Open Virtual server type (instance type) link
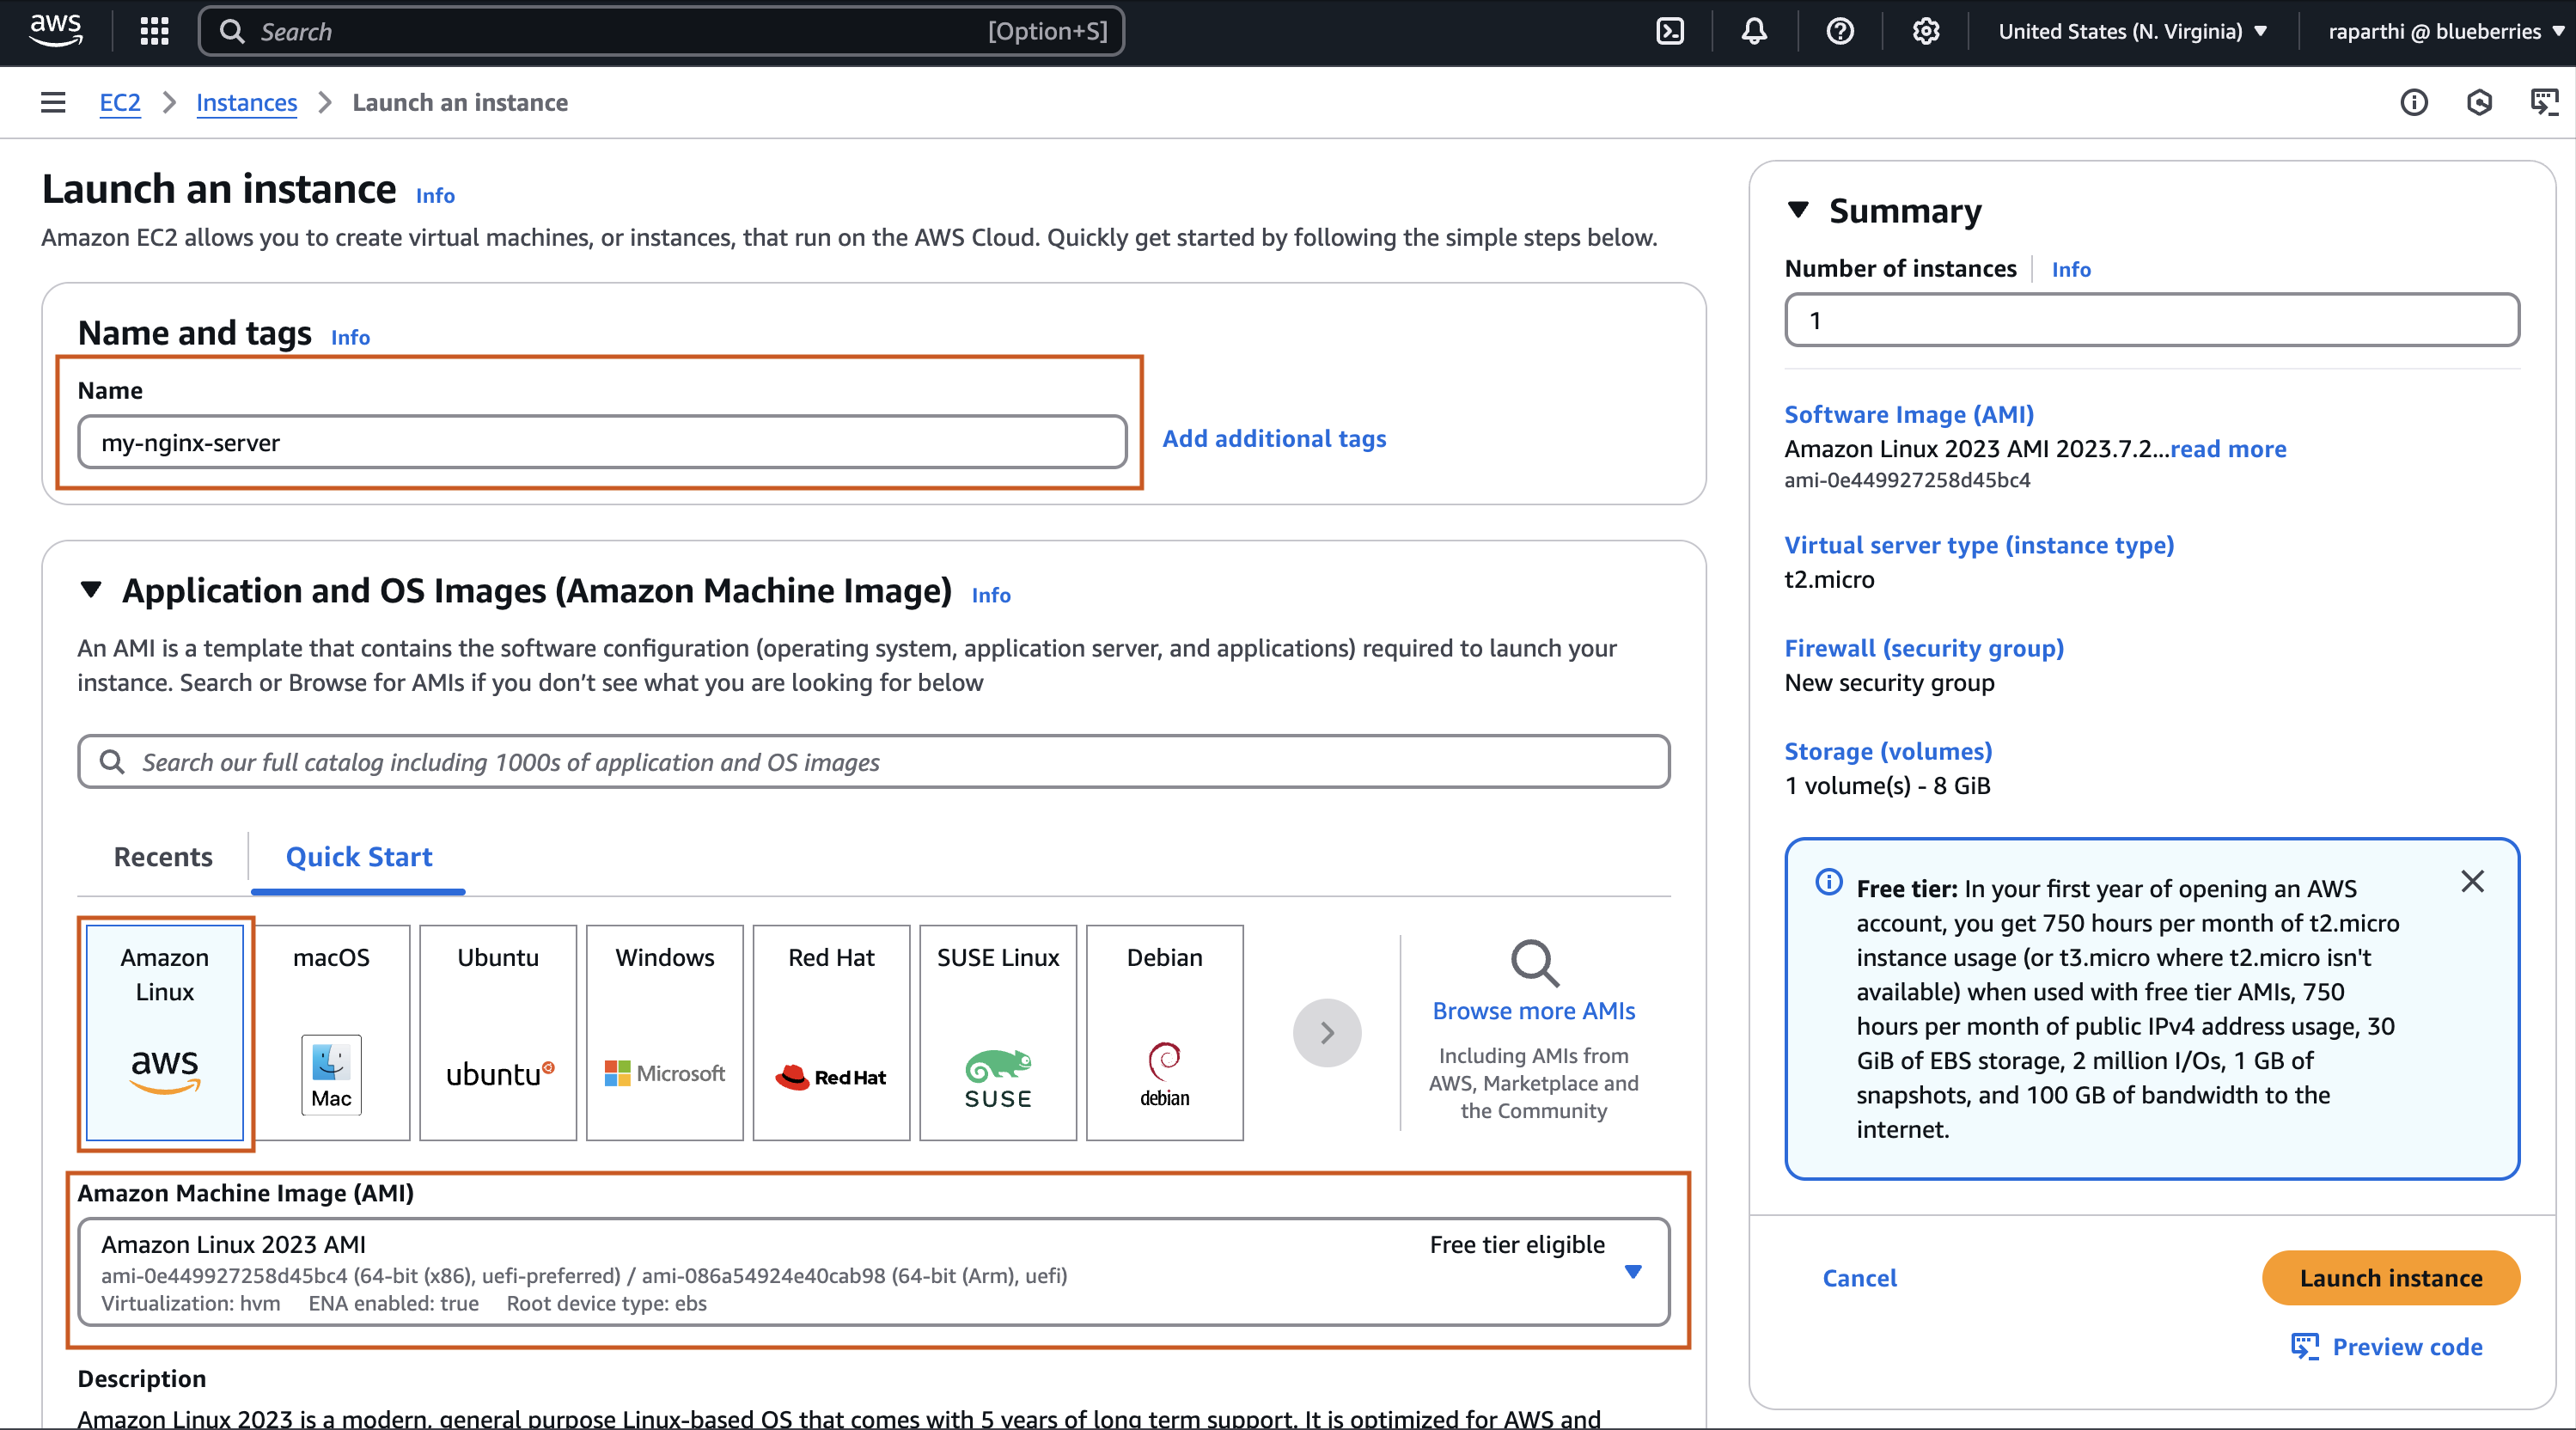The width and height of the screenshot is (2576, 1430). tap(1979, 544)
